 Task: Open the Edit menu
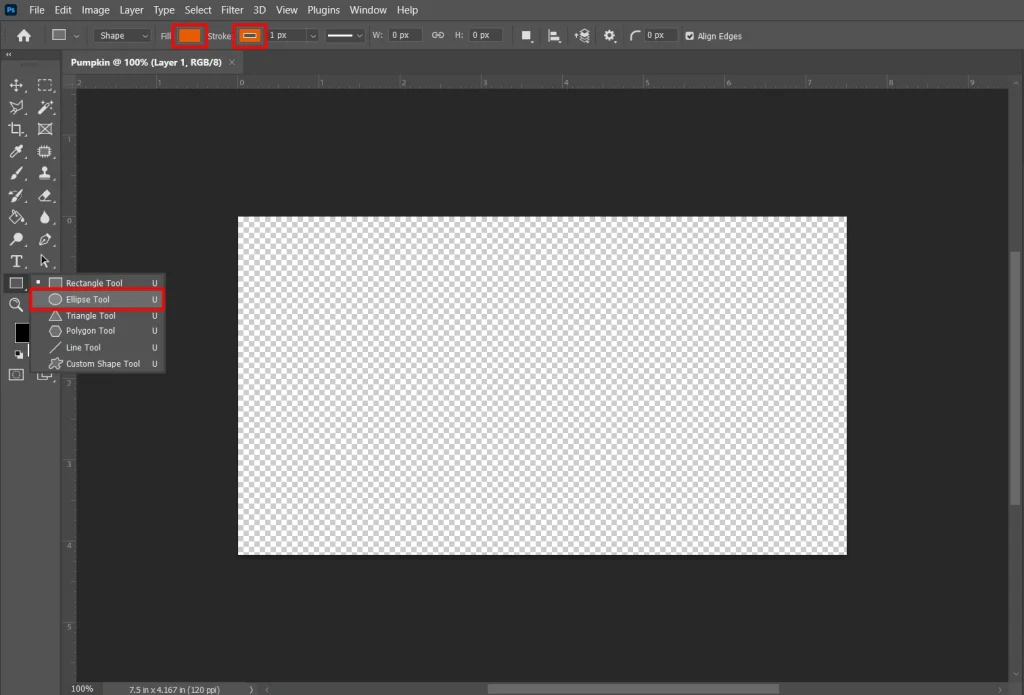(63, 10)
